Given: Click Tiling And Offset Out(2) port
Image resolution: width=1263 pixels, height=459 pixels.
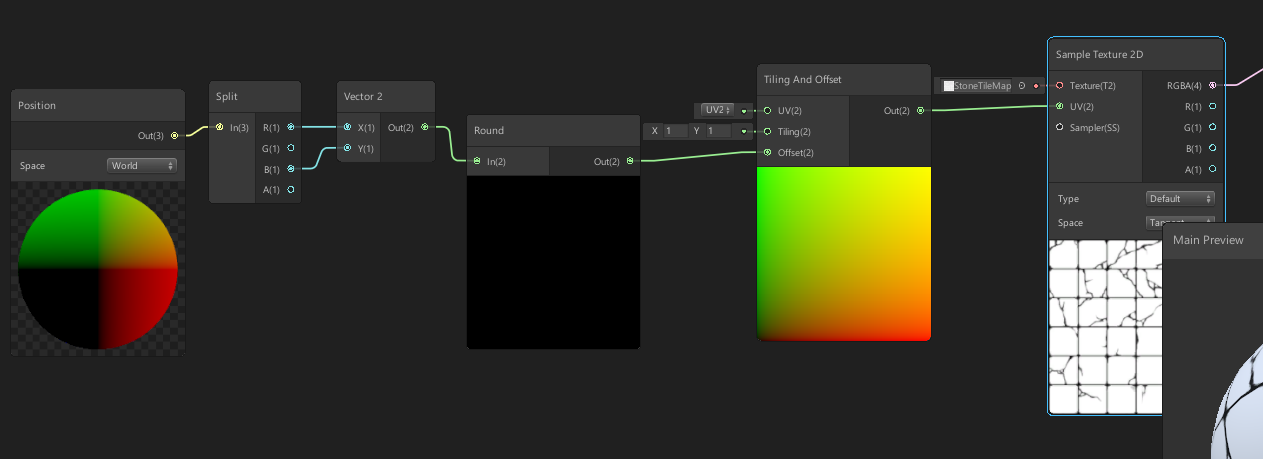Looking at the screenshot, I should coord(921,110).
